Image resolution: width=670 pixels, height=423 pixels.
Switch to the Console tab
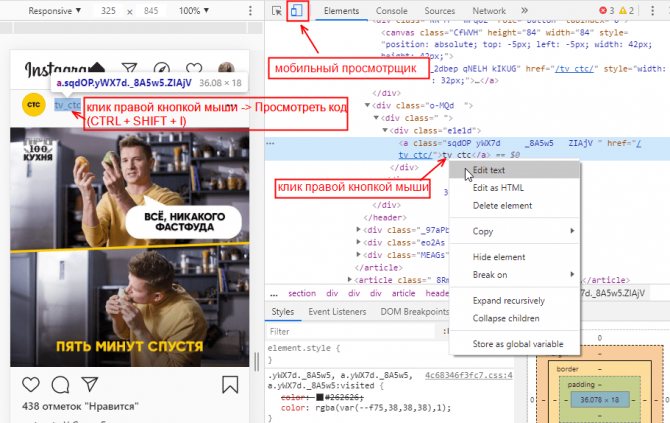coord(391,11)
